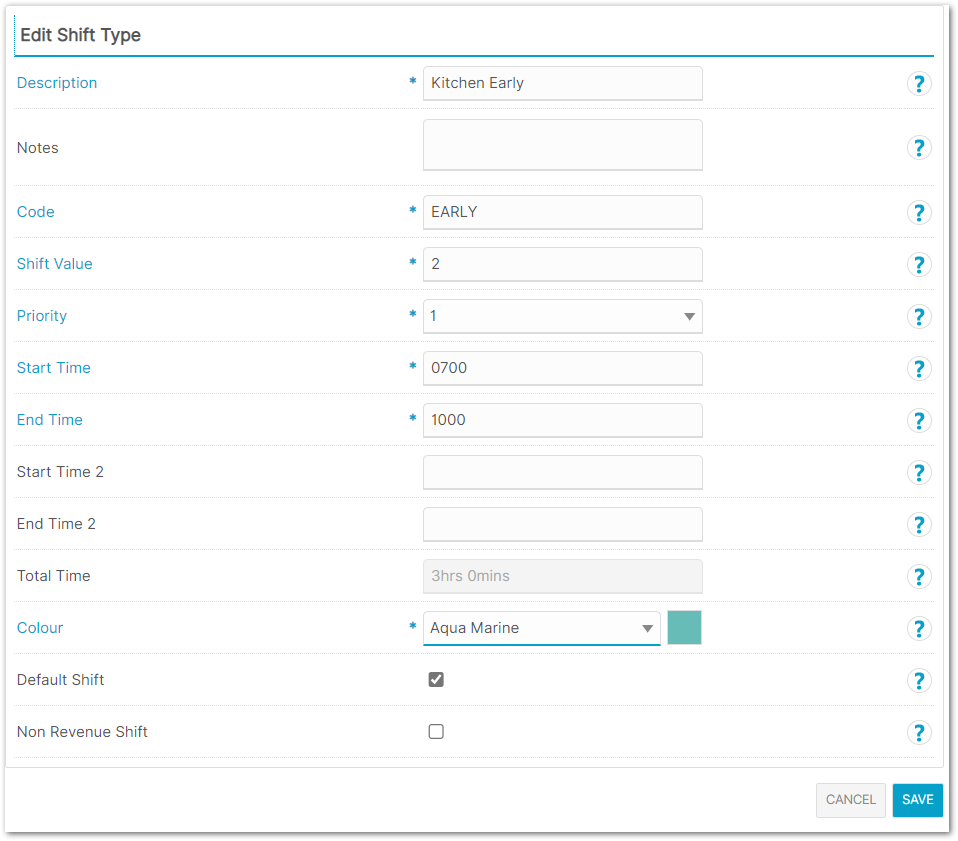Click the help icon beside End Time 2
958x841 pixels.
(x=919, y=524)
